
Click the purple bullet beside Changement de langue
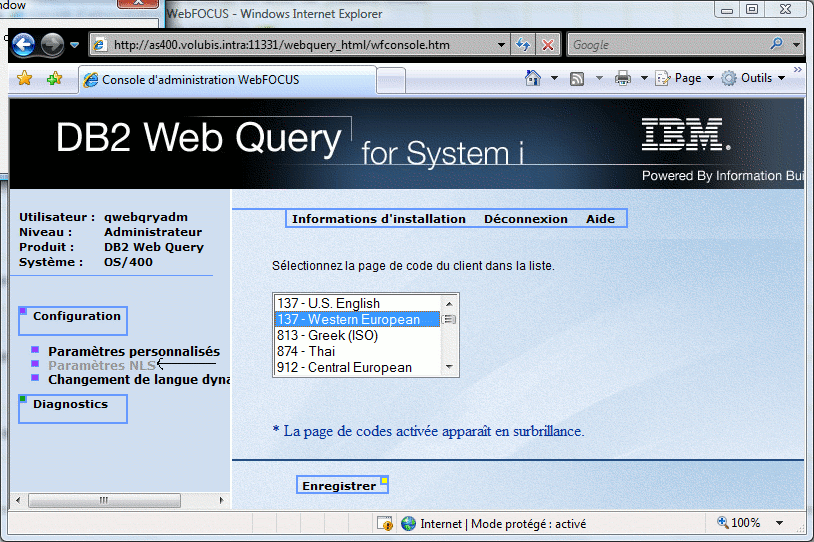pyautogui.click(x=35, y=377)
